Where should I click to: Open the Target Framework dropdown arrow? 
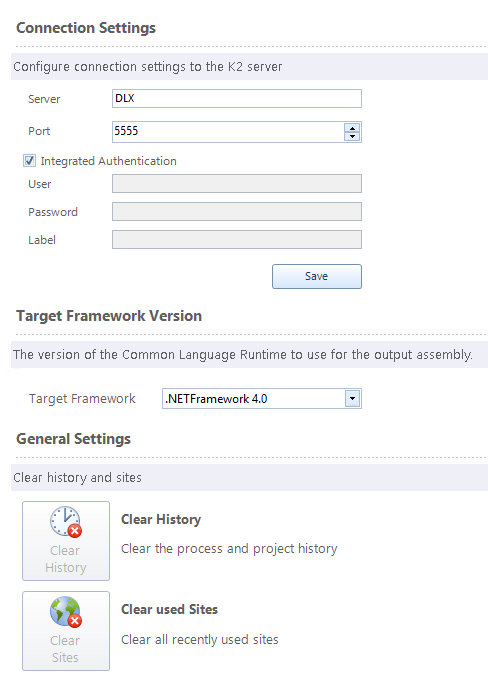click(x=352, y=398)
